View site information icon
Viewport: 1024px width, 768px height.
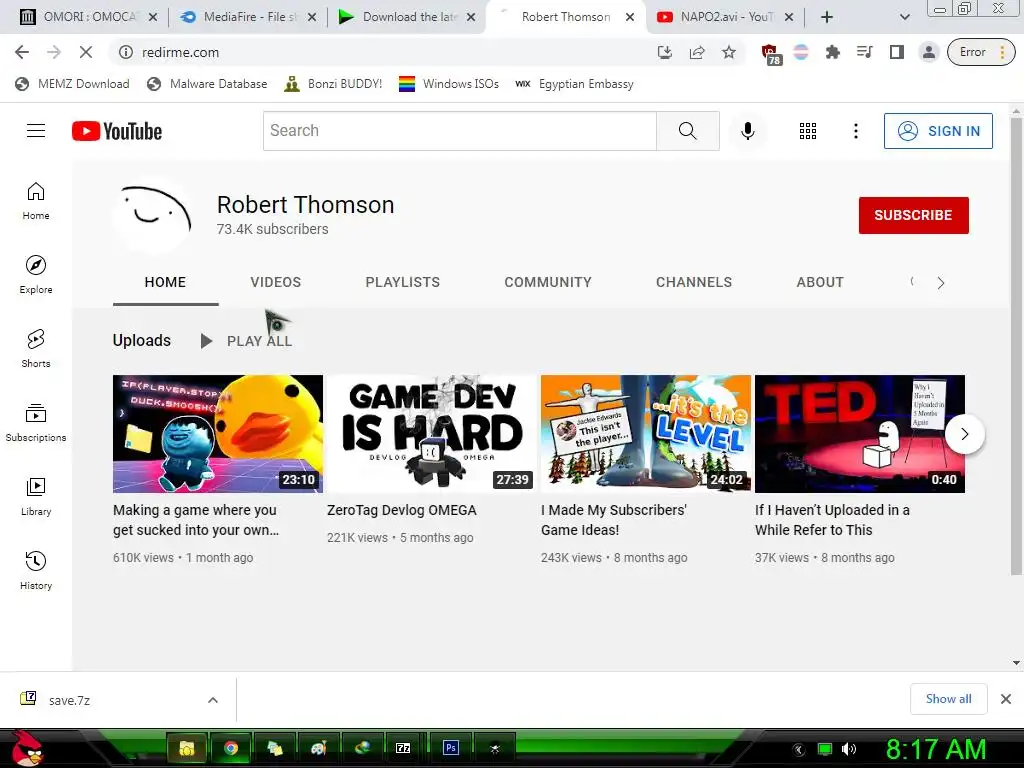pos(125,52)
